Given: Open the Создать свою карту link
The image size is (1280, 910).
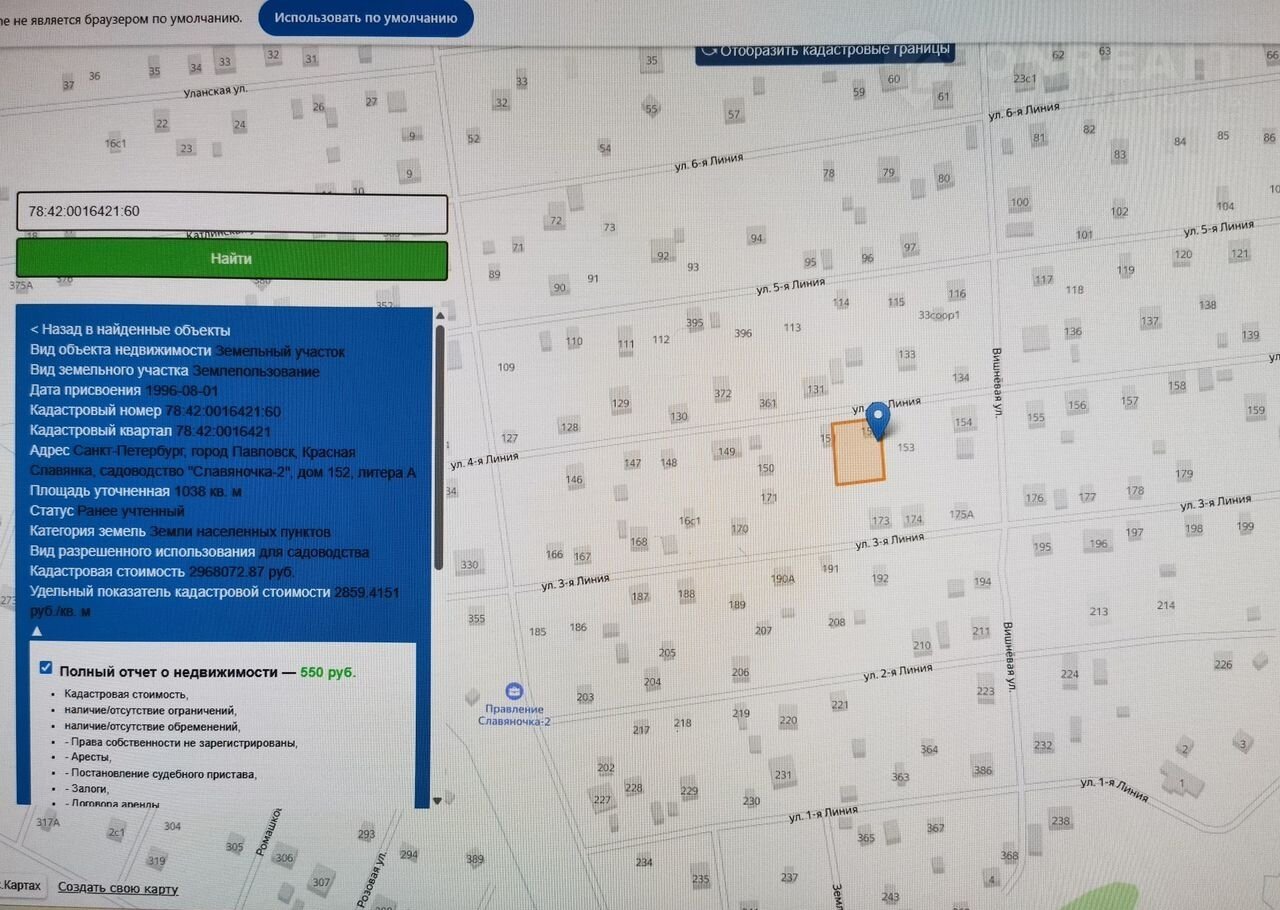Looking at the screenshot, I should [x=118, y=888].
